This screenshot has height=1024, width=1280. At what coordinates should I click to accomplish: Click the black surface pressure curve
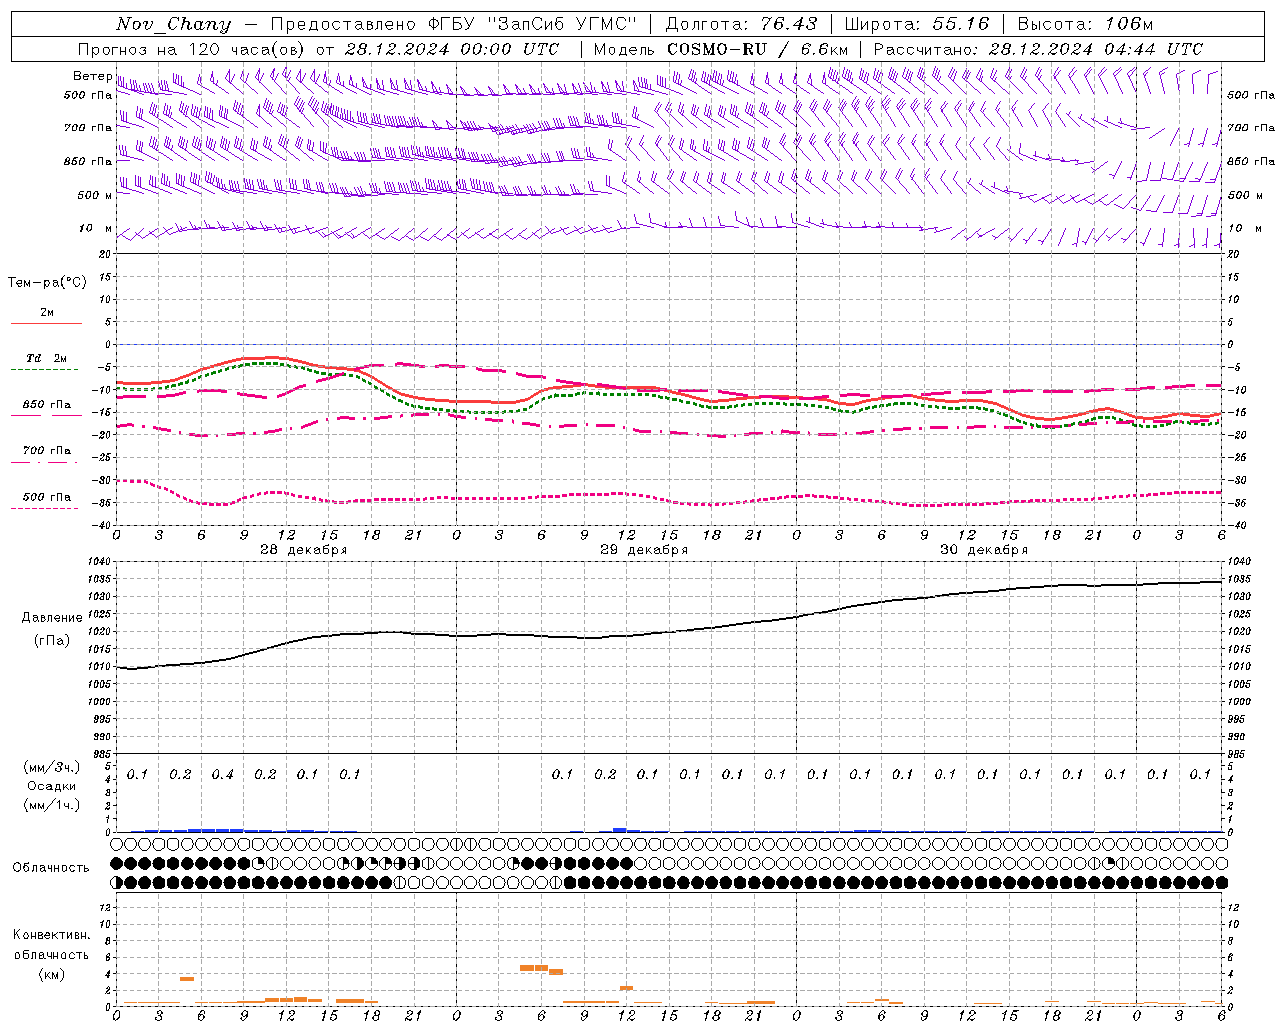[x=669, y=632]
